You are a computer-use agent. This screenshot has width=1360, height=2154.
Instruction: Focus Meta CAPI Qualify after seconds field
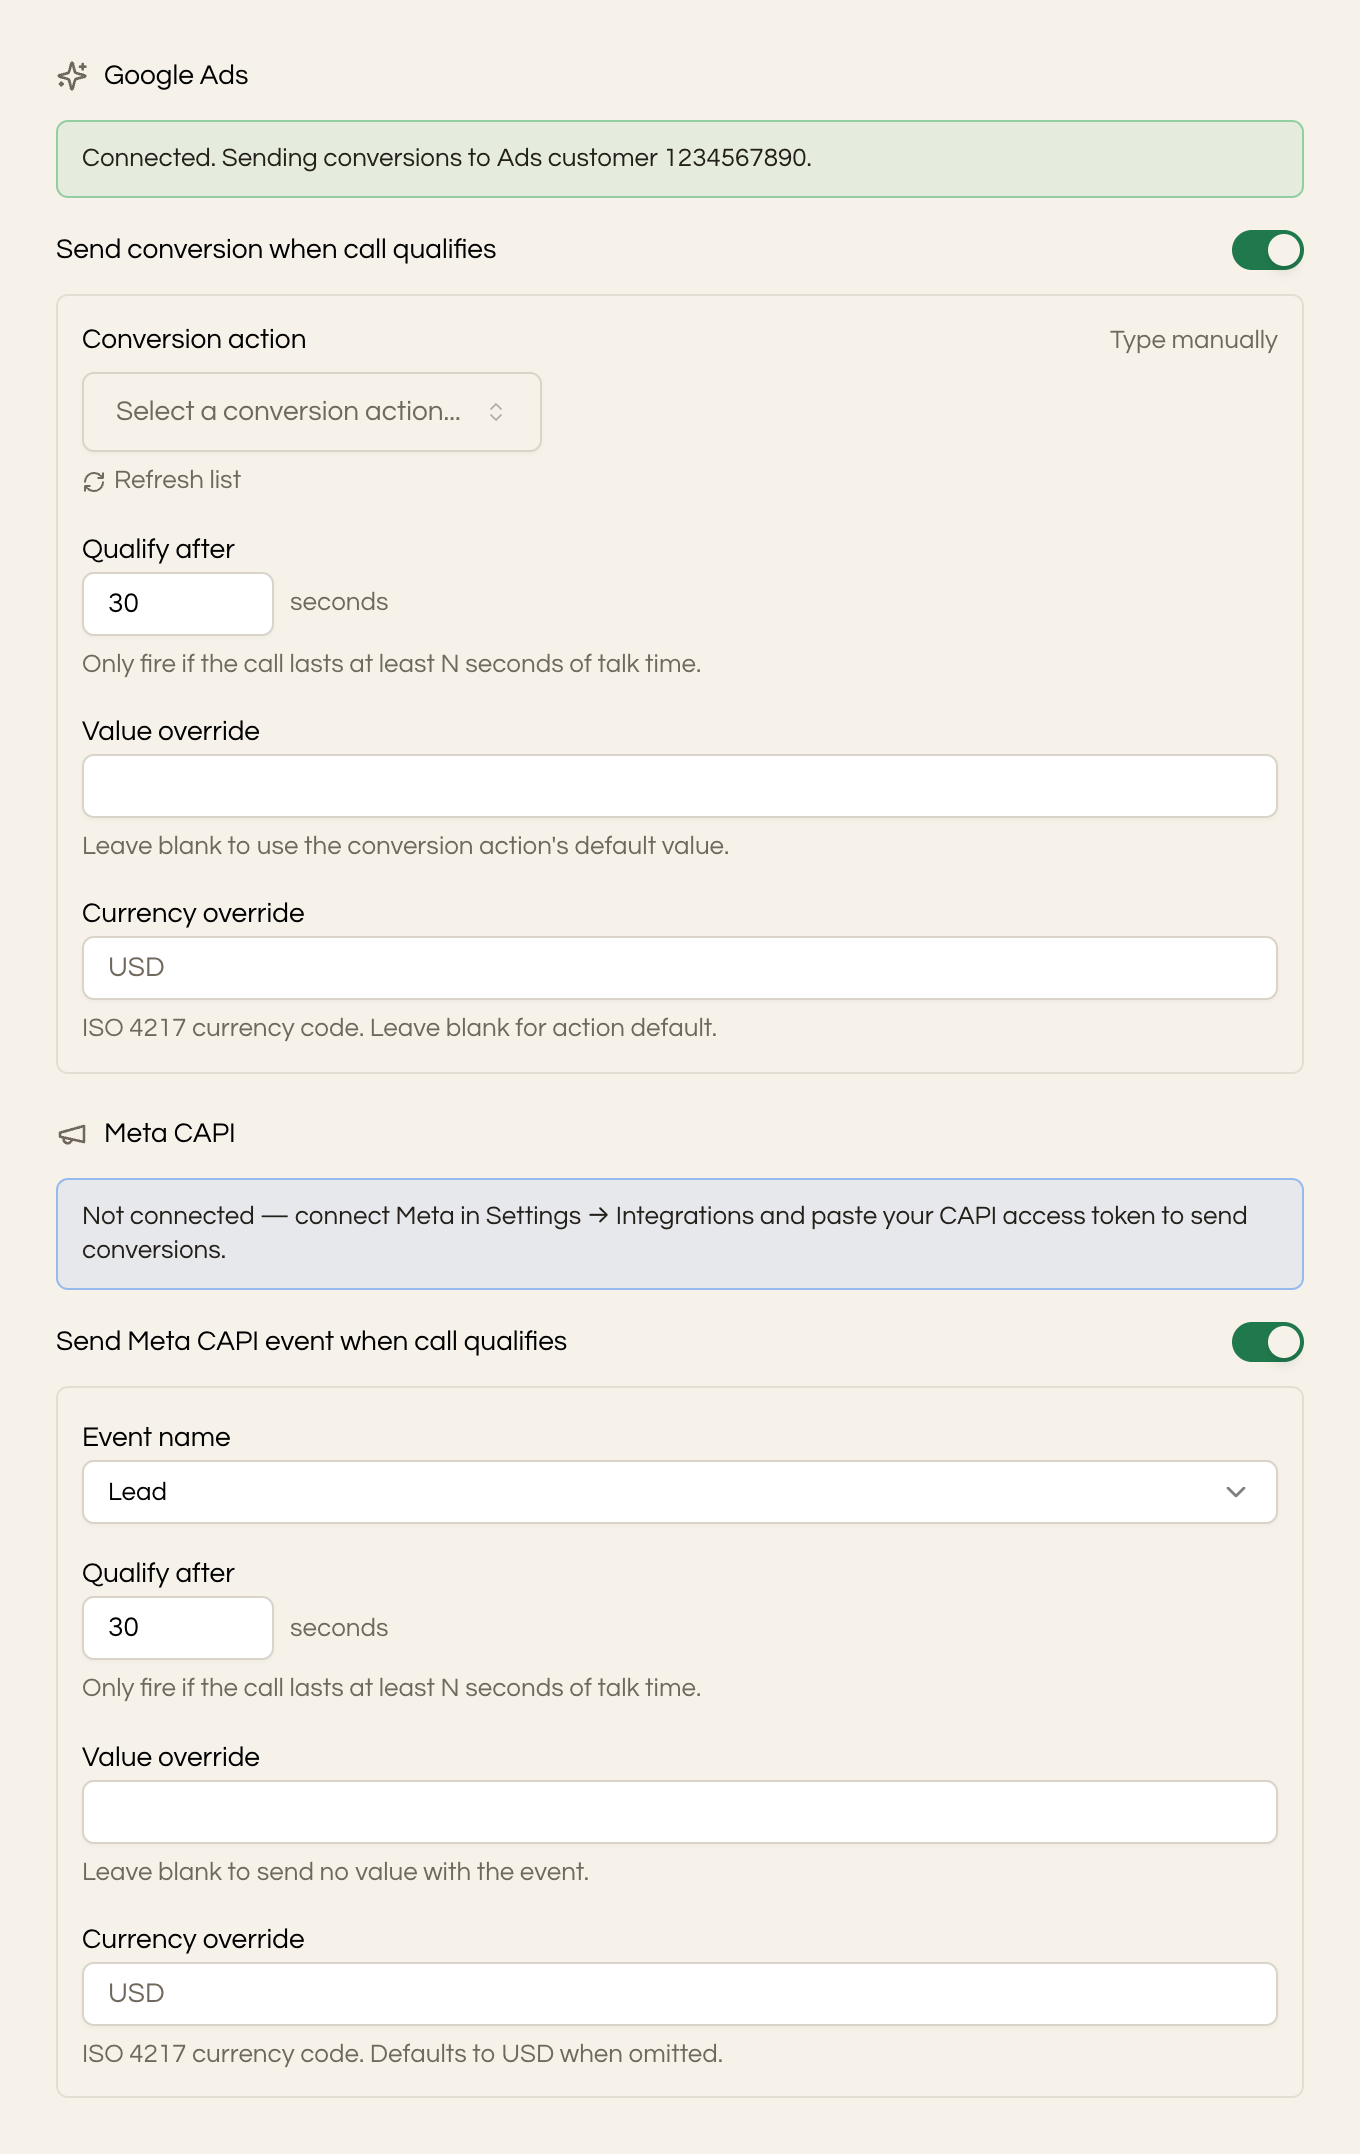178,1628
